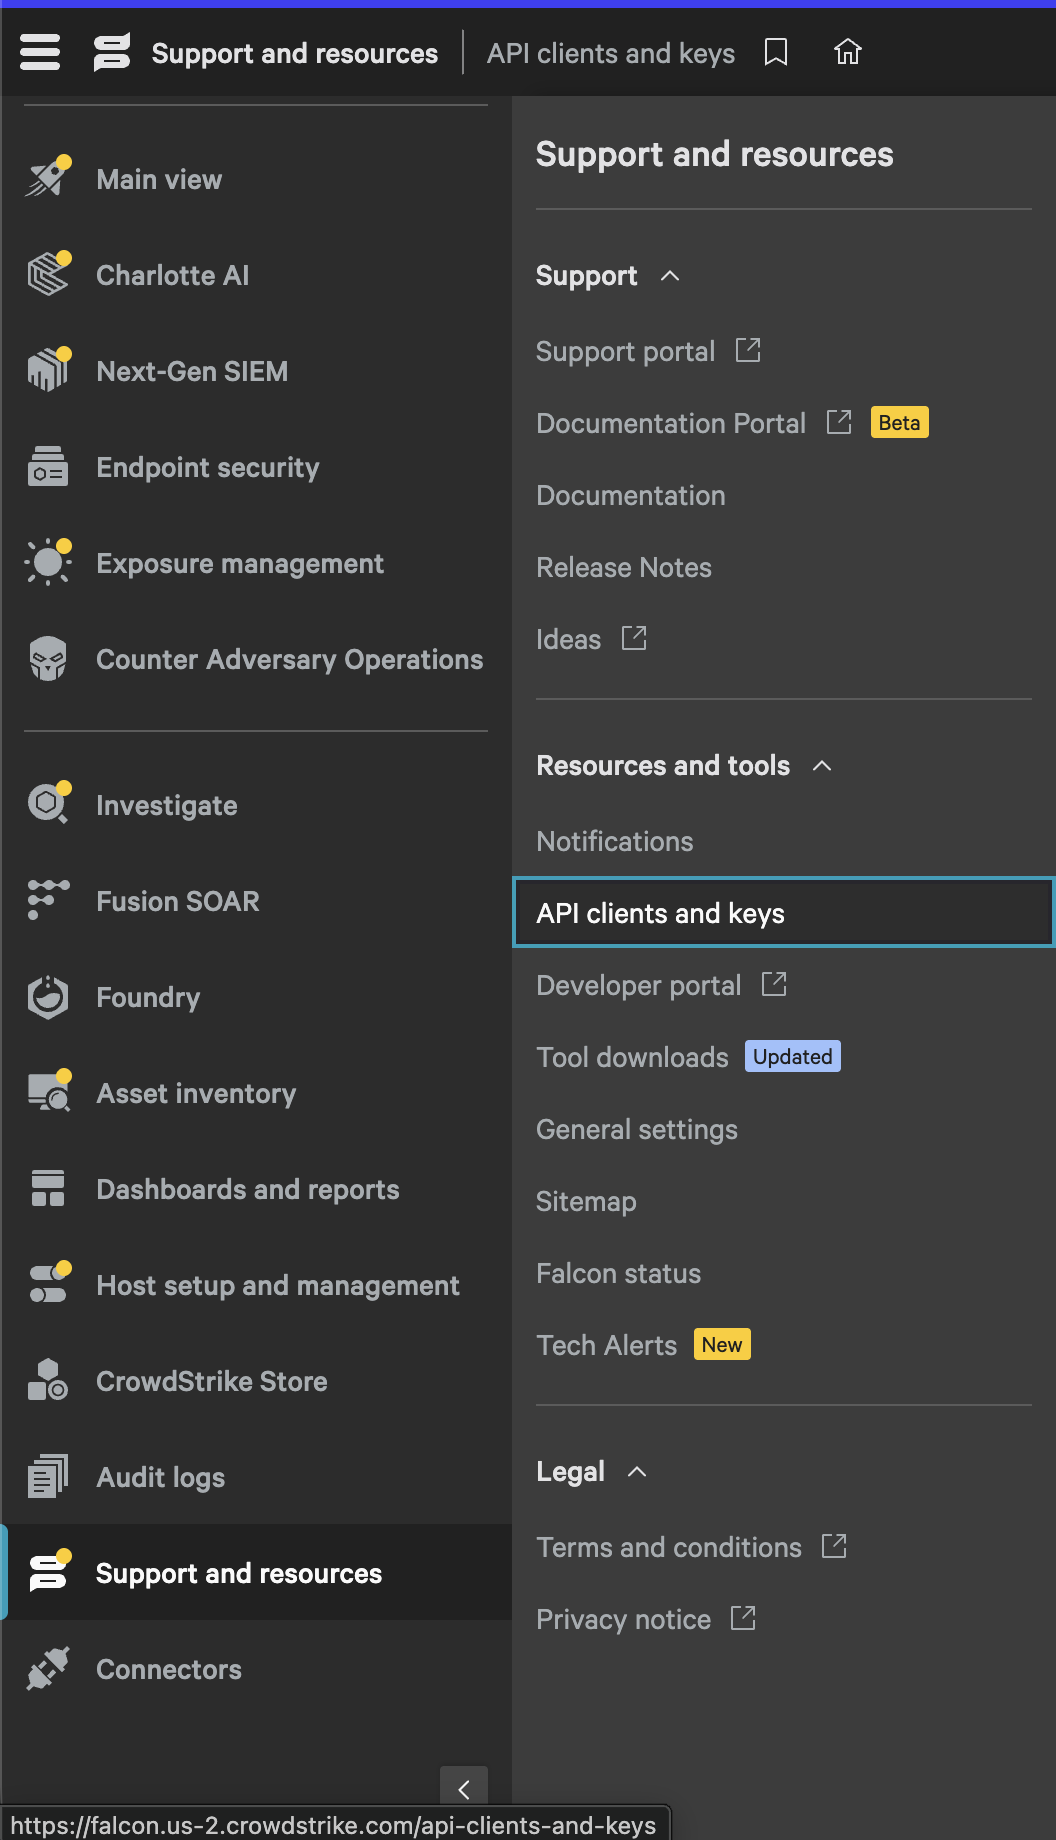Click the Charlotte AI icon
Screen dimensions: 1056x1840
coord(48,274)
